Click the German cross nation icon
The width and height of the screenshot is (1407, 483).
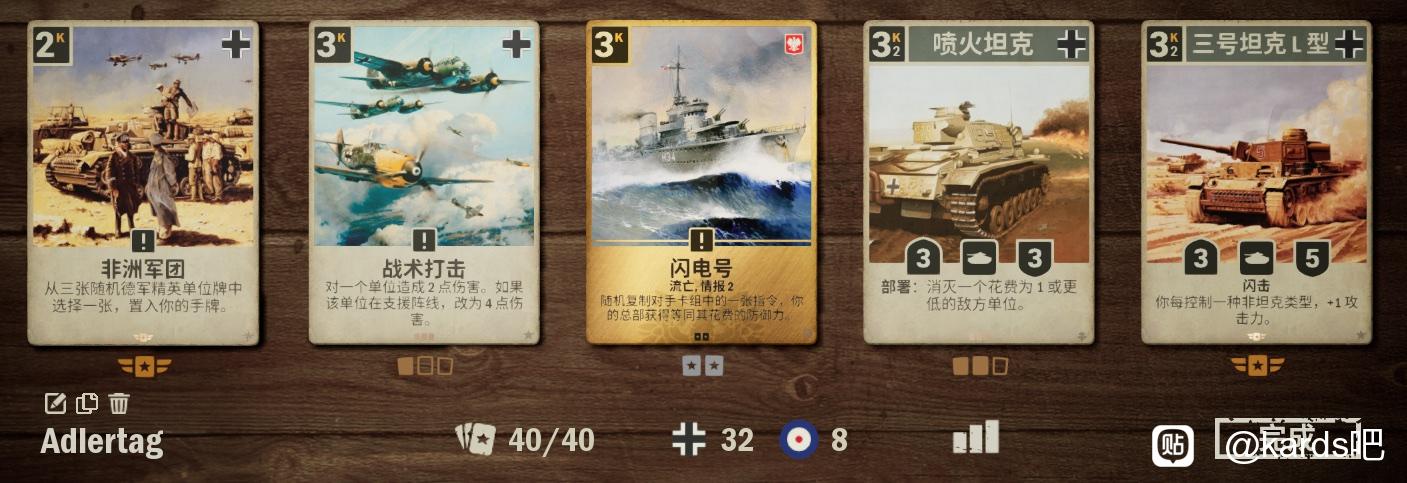[689, 439]
